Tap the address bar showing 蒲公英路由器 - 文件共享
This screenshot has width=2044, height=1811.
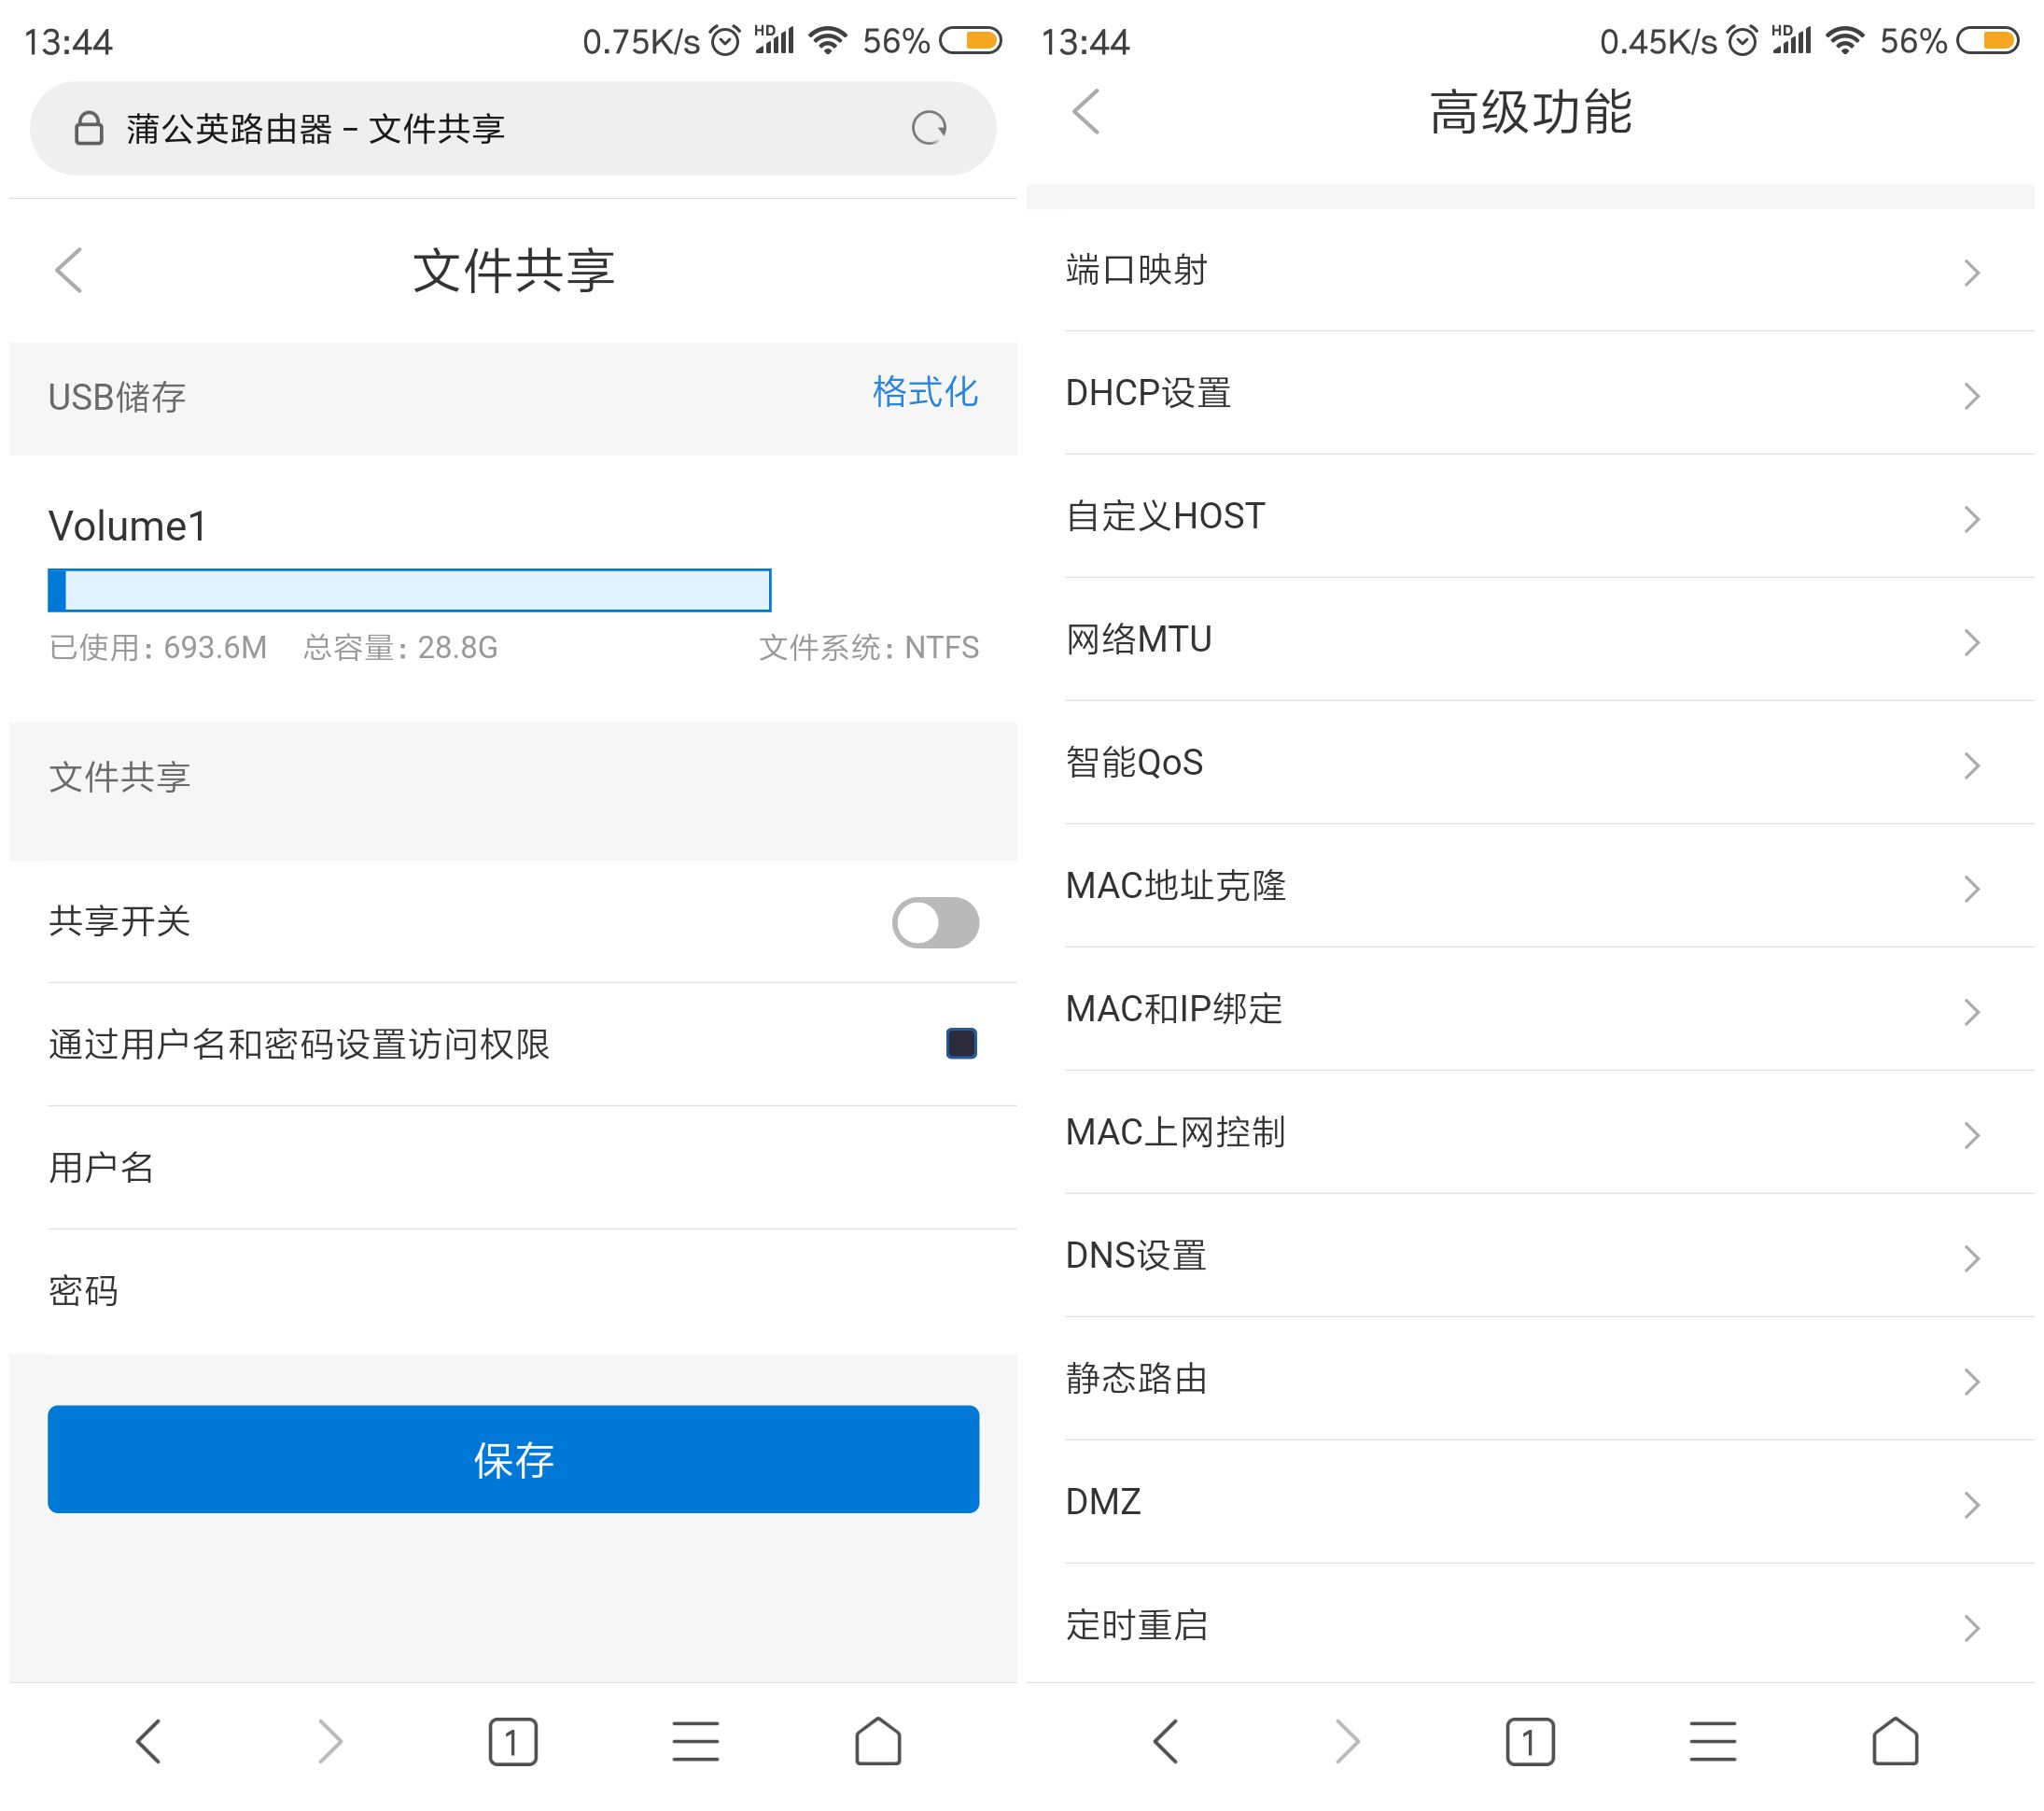[513, 128]
